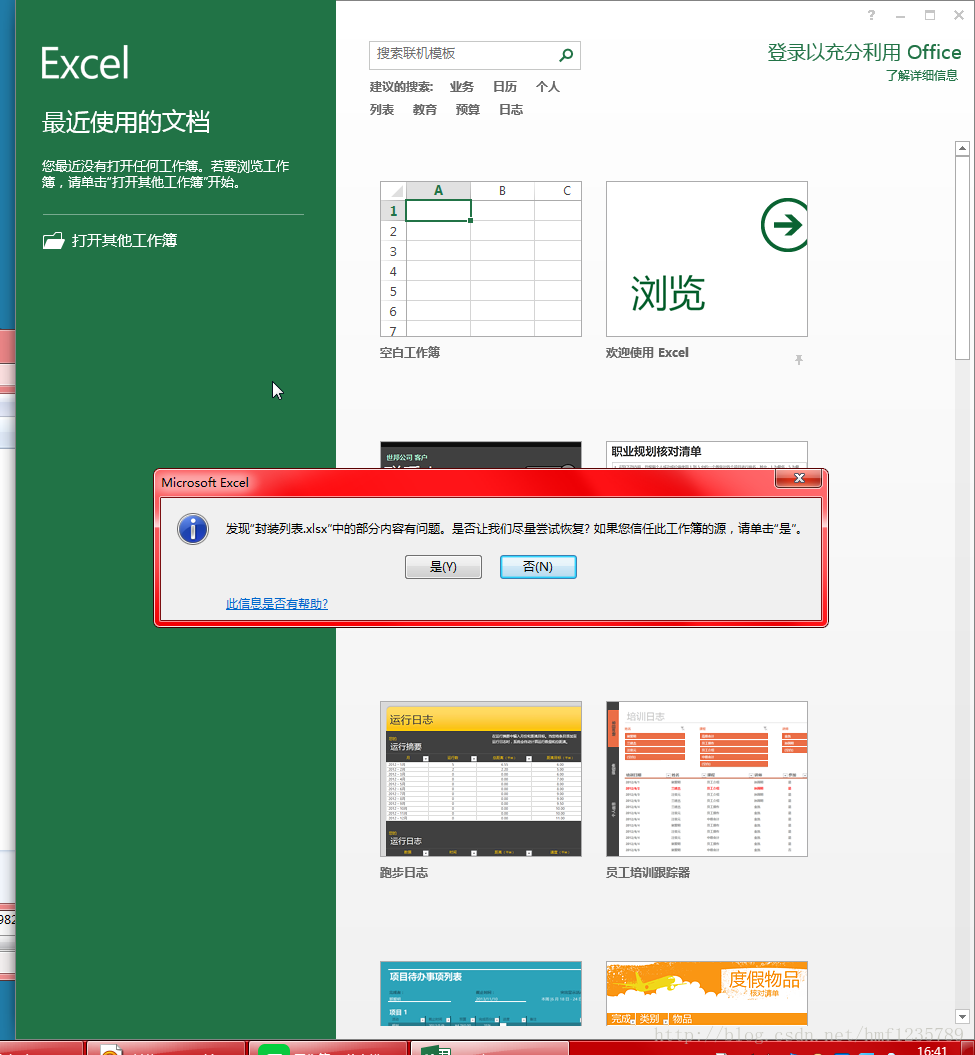The width and height of the screenshot is (975, 1055).
Task: Open the 世邦公司 客户 dark template
Action: point(480,455)
